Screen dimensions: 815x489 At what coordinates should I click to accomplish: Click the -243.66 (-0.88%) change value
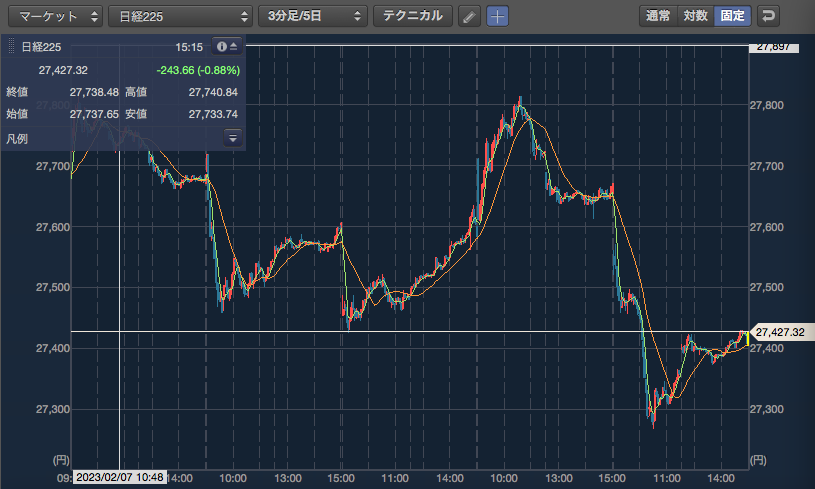198,70
